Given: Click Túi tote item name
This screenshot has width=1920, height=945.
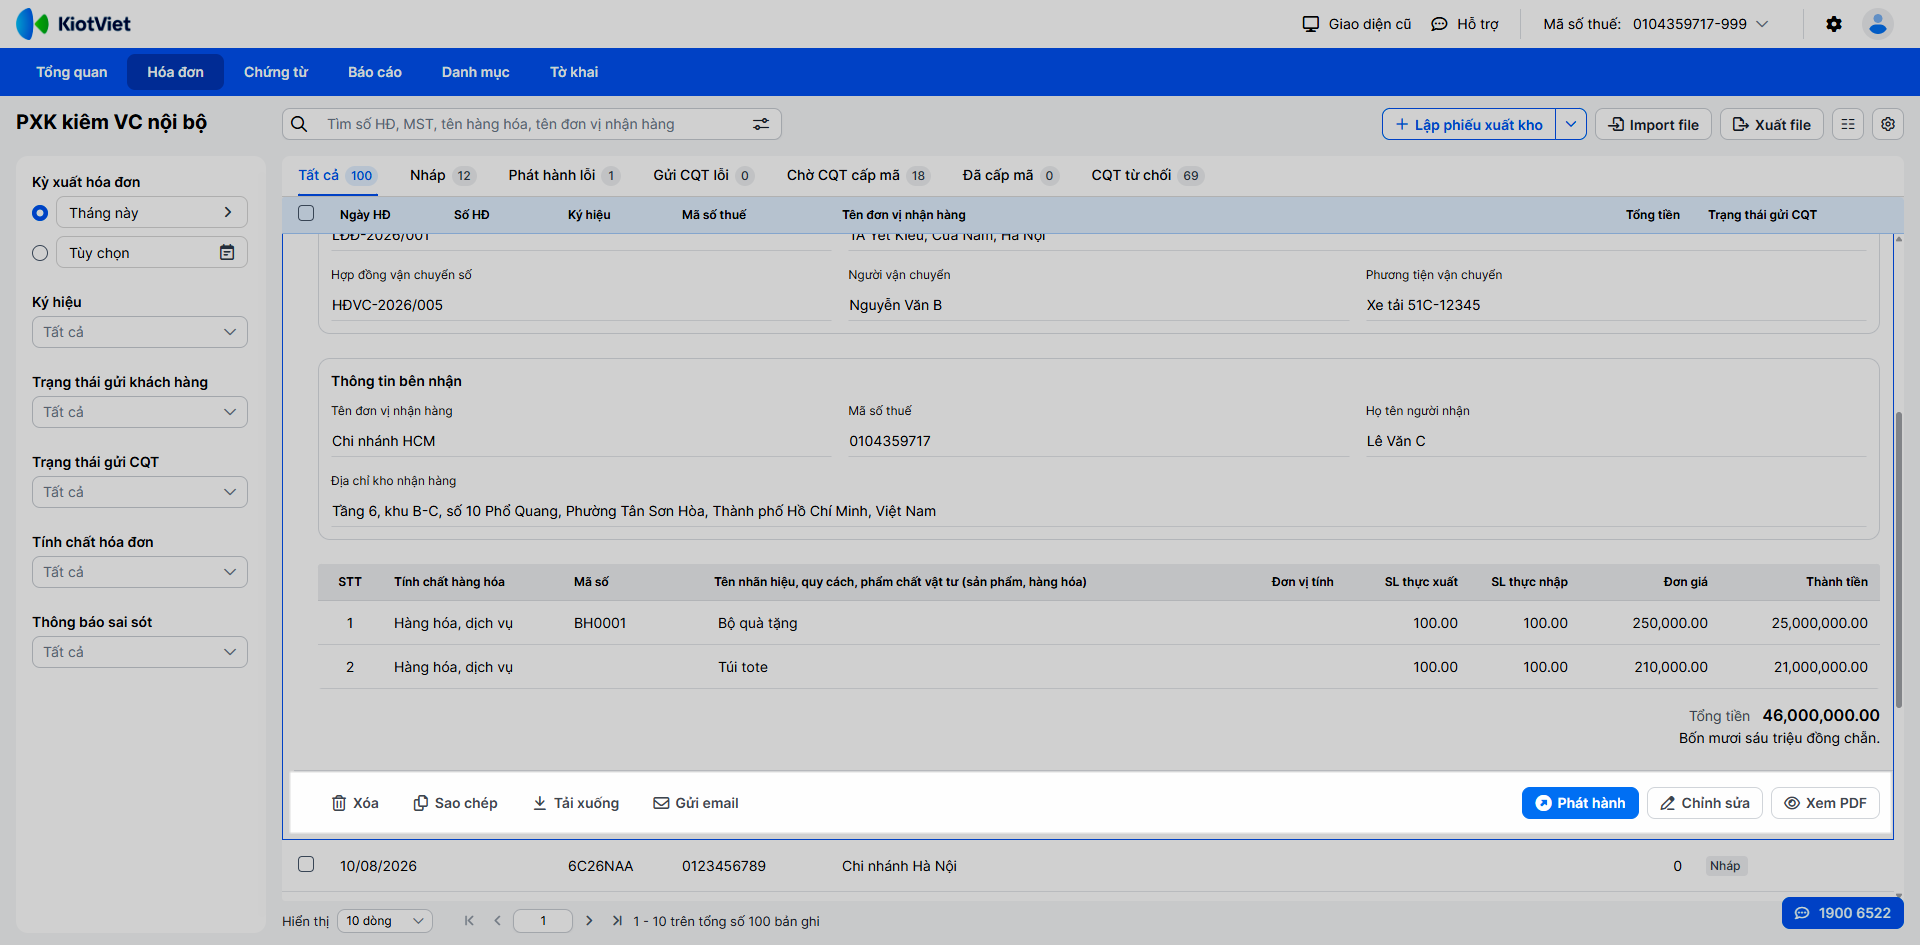Looking at the screenshot, I should click(743, 667).
